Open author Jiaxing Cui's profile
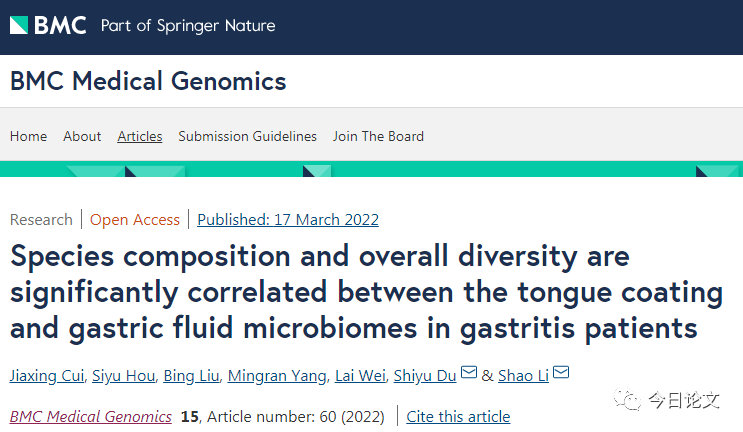This screenshot has height=432, width=743. pos(46,376)
